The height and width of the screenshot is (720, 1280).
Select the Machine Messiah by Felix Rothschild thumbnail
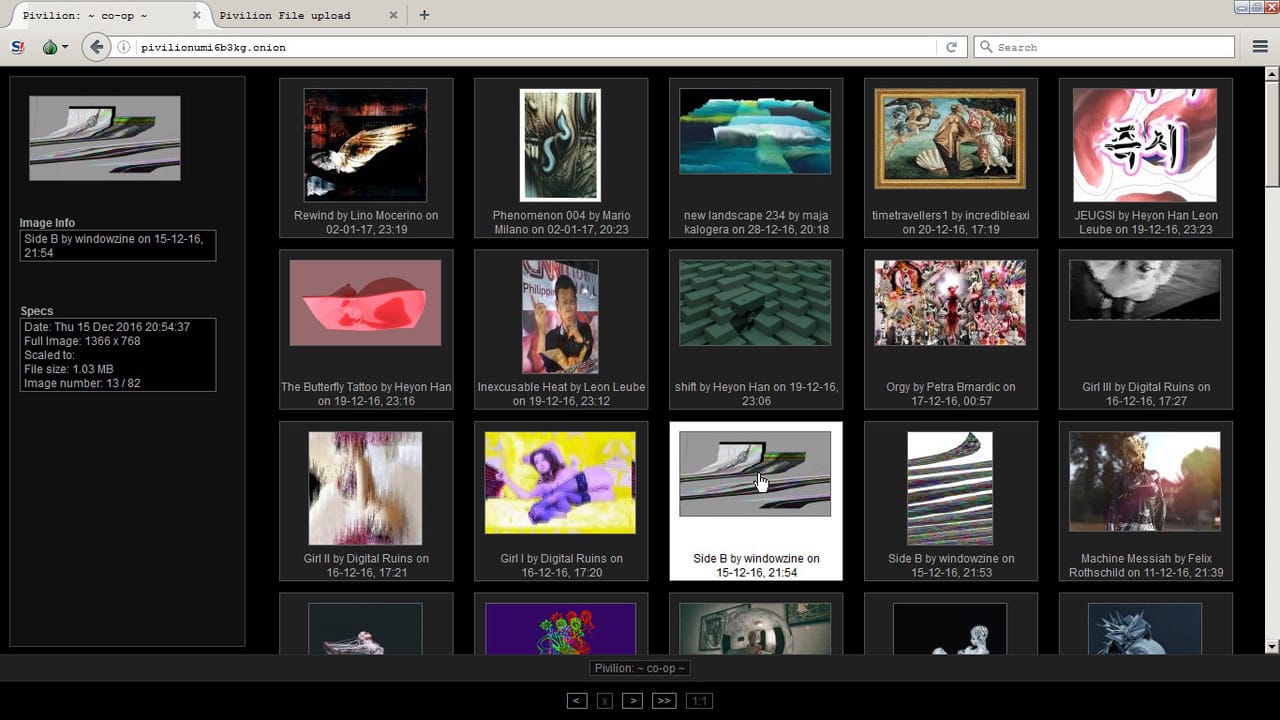click(x=1144, y=482)
